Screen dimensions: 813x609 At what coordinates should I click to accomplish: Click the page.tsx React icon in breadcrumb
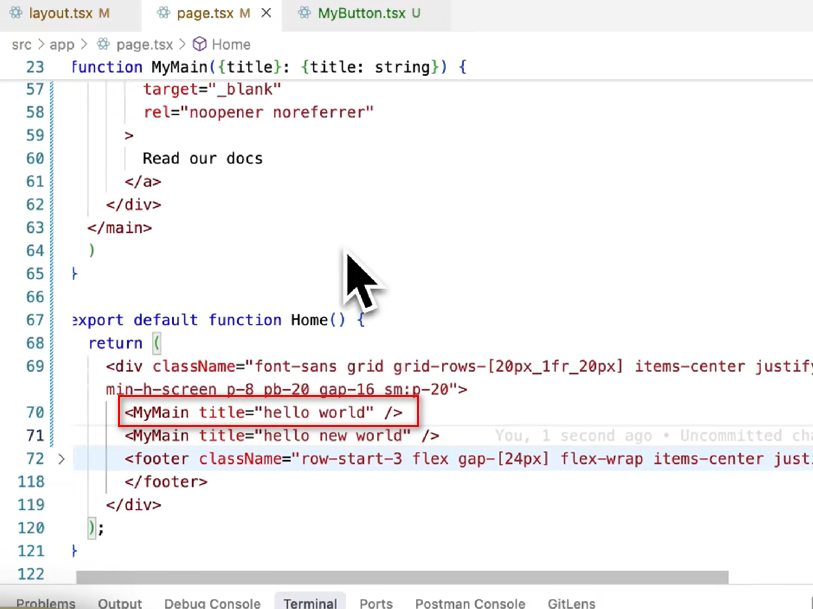104,45
